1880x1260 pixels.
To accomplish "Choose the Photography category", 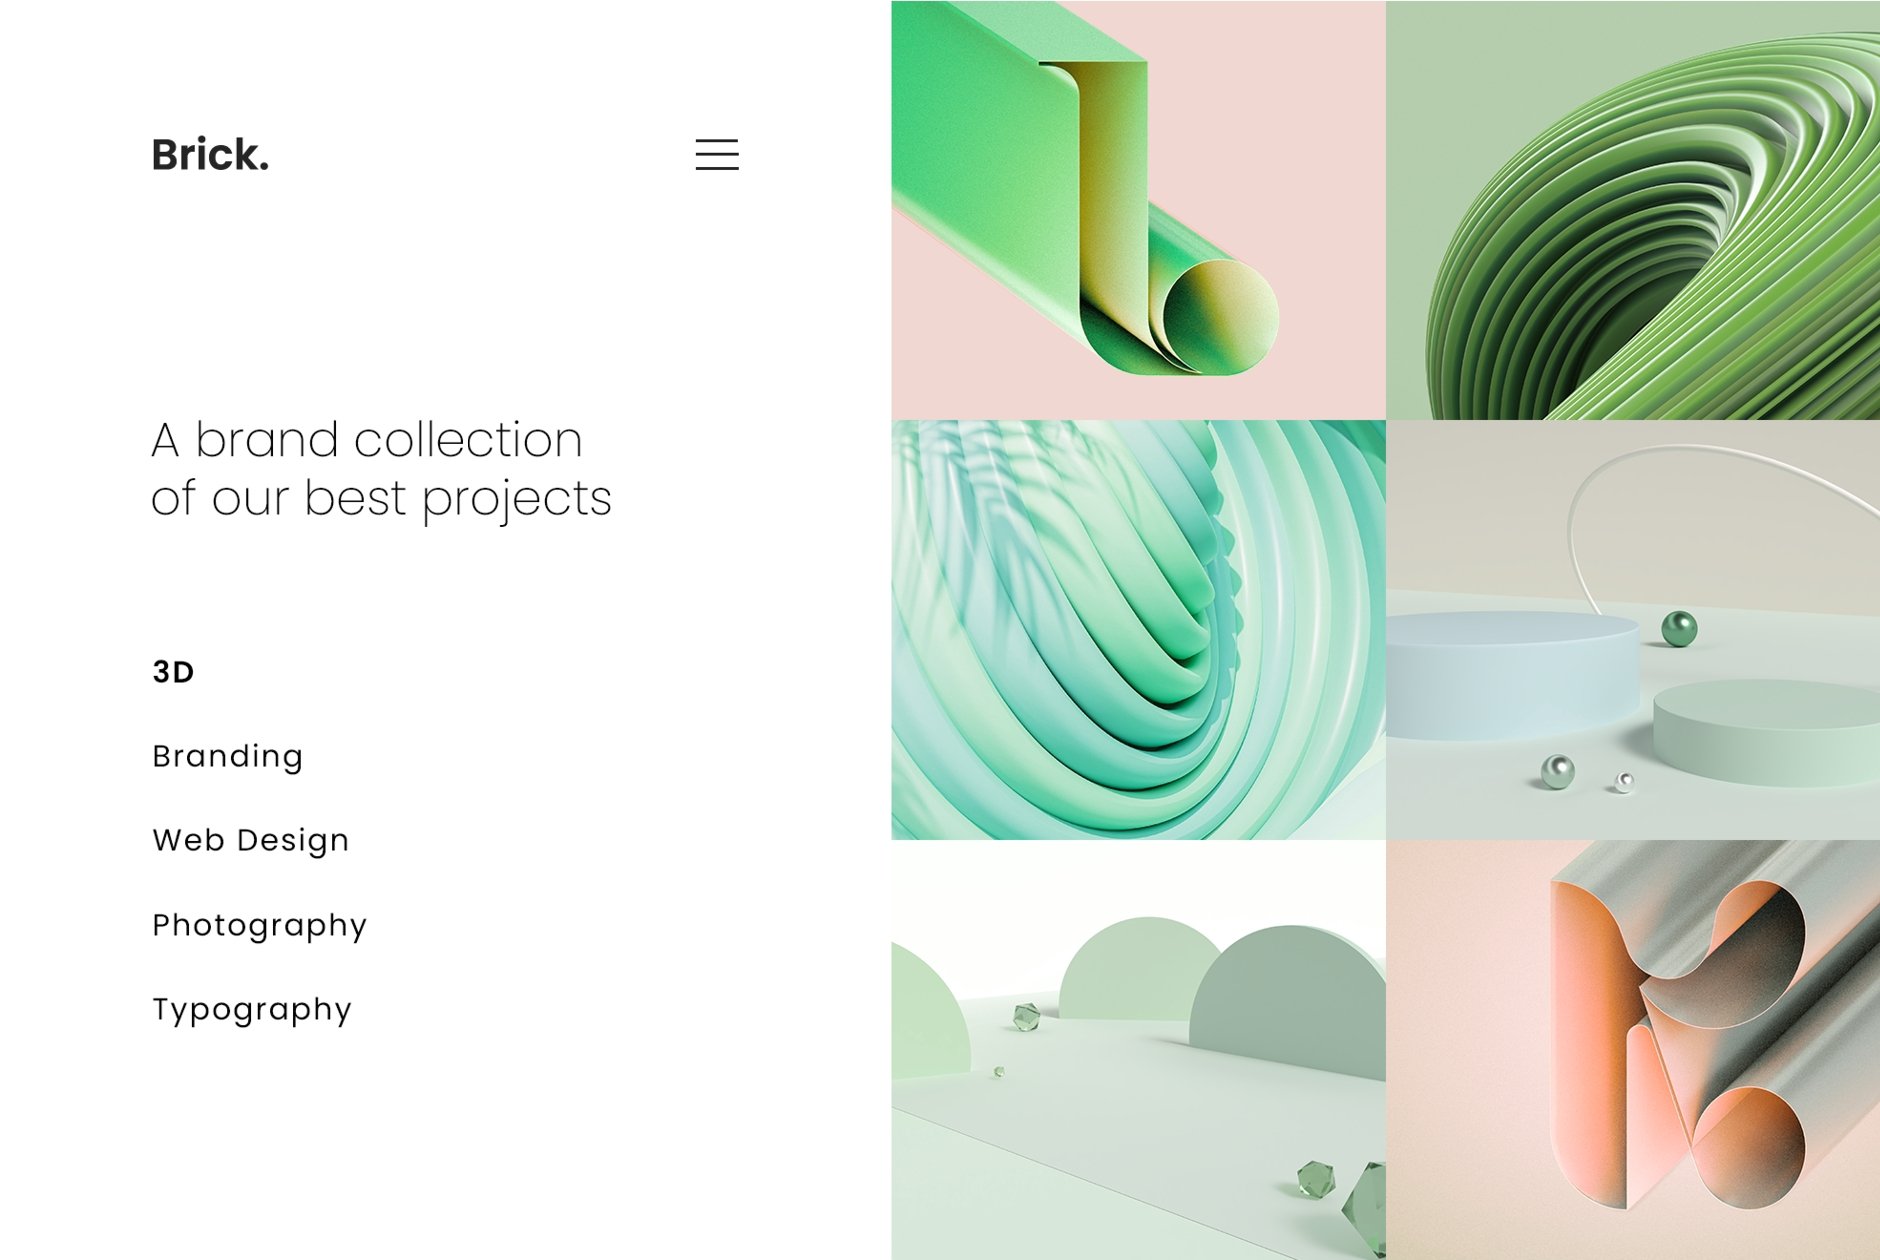I will tap(259, 925).
